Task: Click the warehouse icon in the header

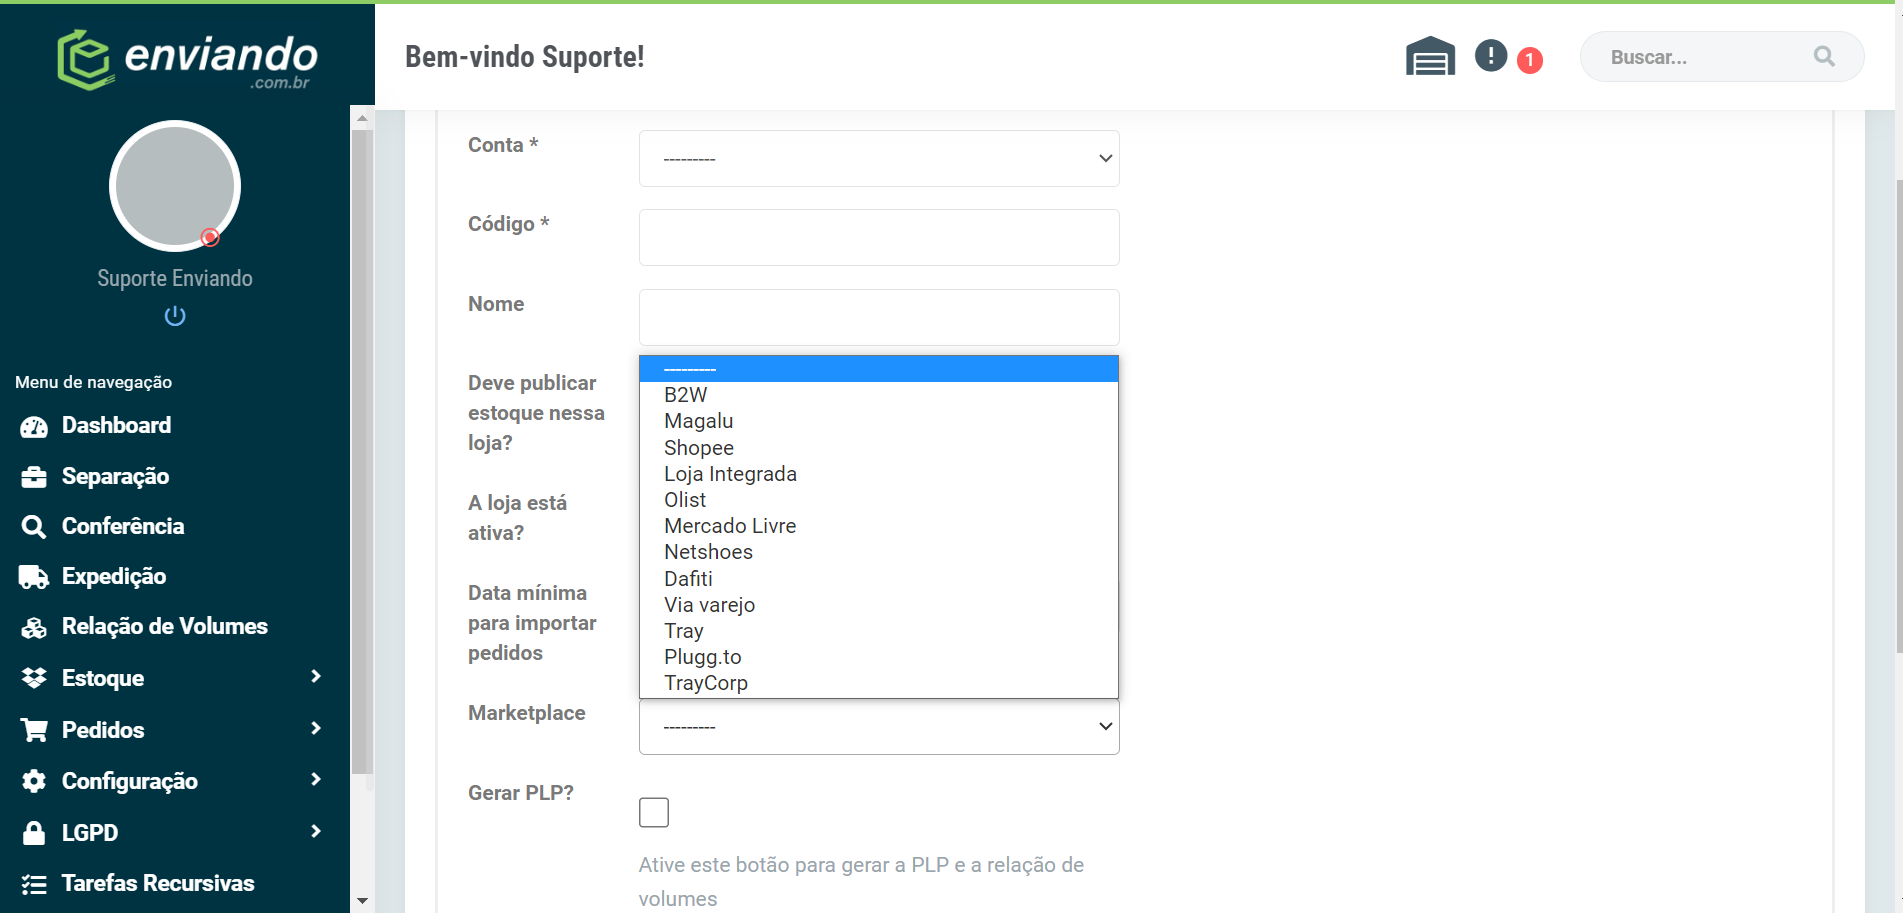Action: click(x=1430, y=56)
